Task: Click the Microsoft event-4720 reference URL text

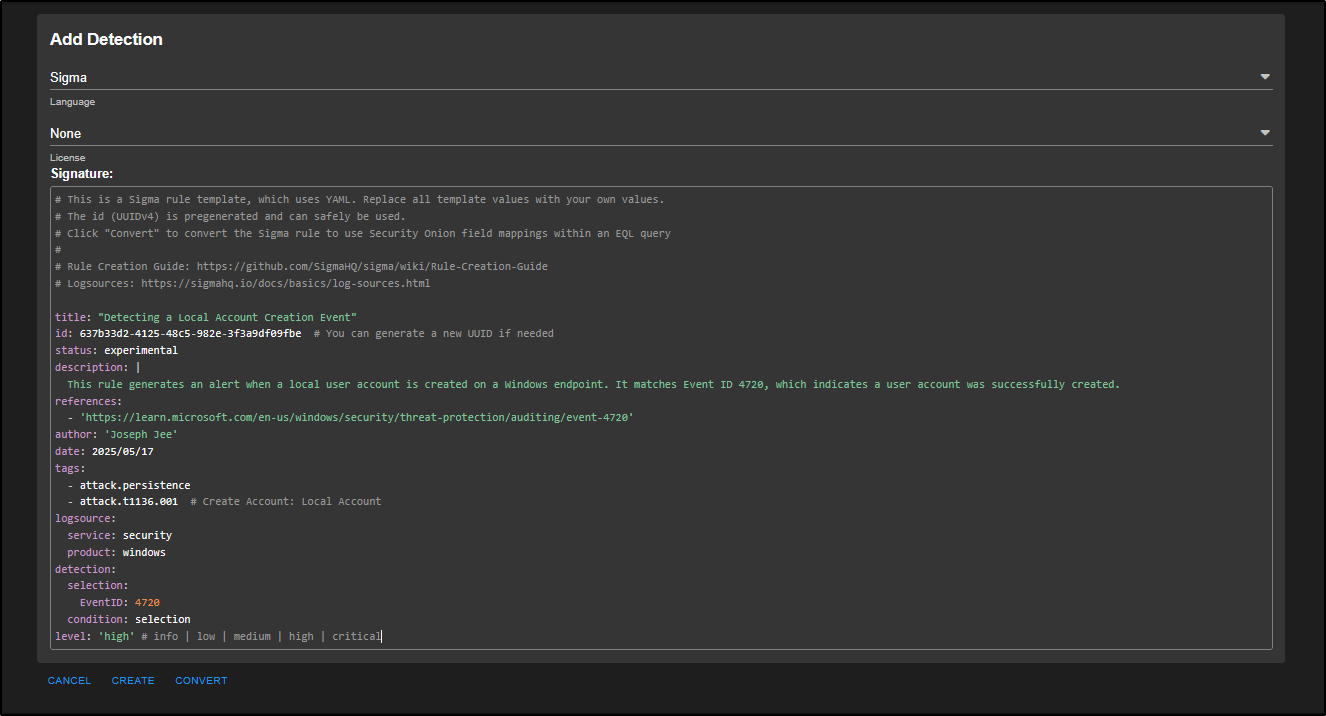Action: (x=356, y=418)
